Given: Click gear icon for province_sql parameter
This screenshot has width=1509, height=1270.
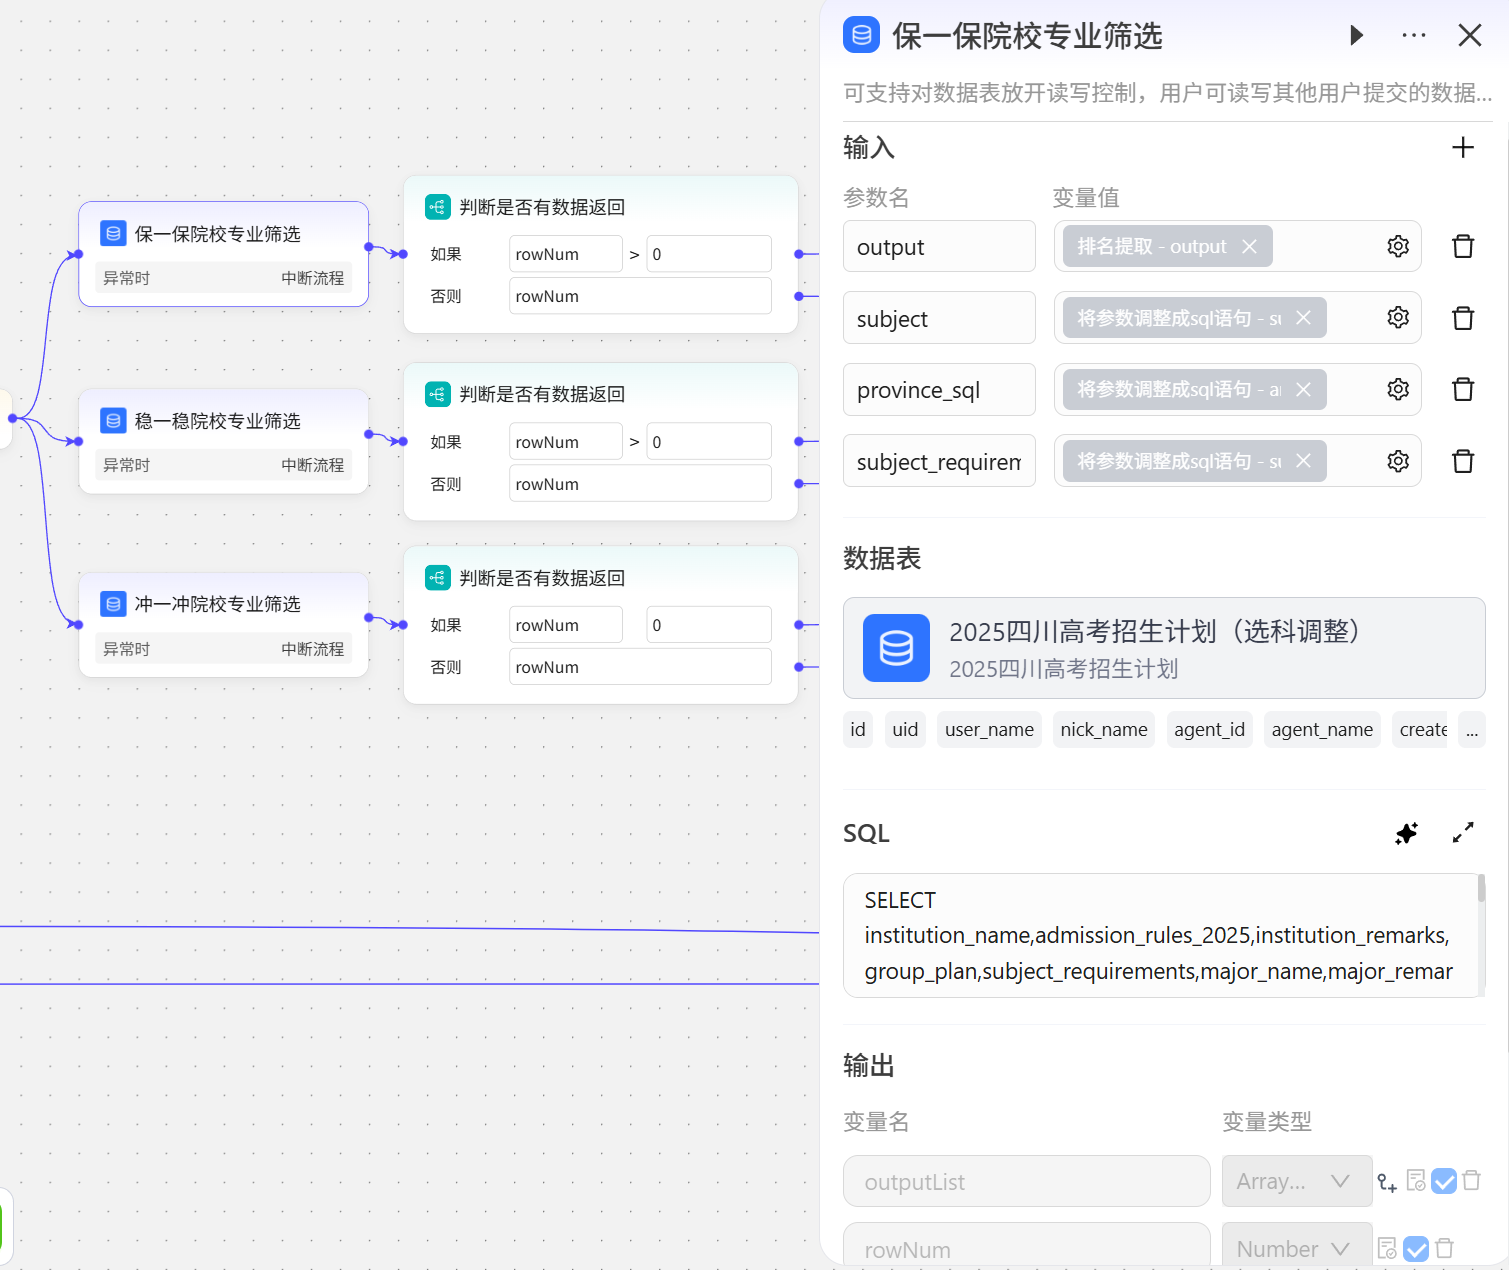Looking at the screenshot, I should coord(1397,390).
